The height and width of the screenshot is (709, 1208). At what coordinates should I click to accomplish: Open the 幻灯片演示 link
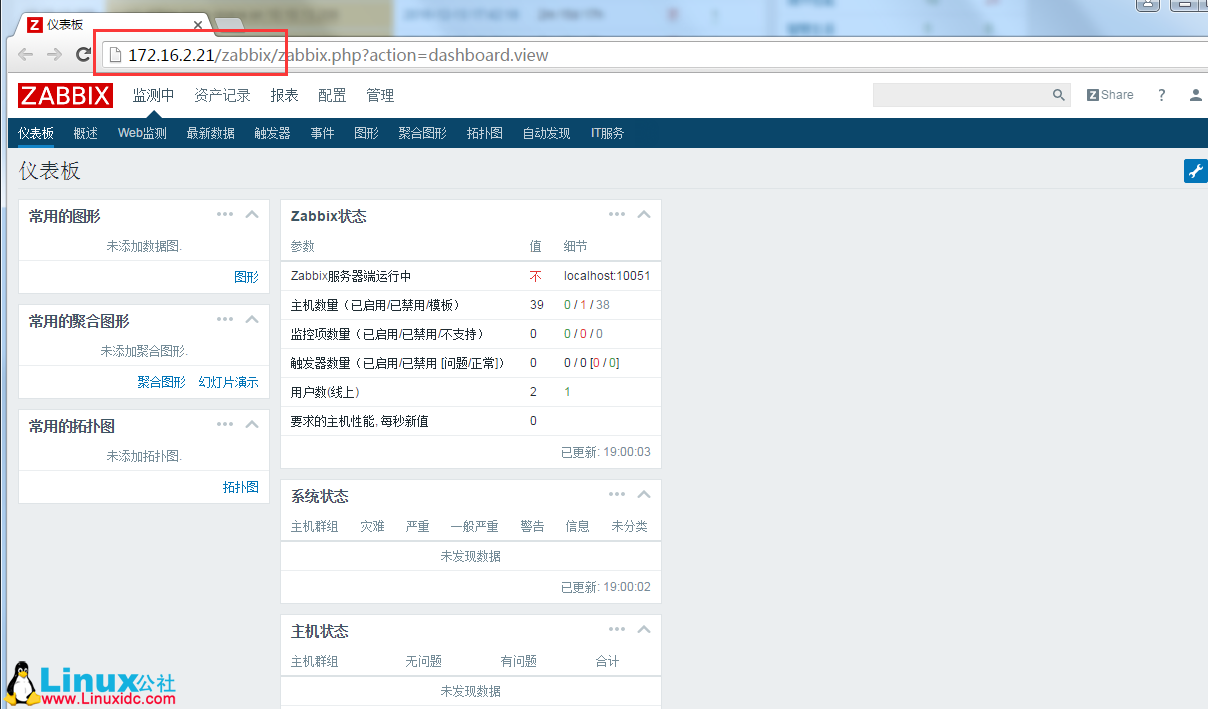click(x=227, y=381)
